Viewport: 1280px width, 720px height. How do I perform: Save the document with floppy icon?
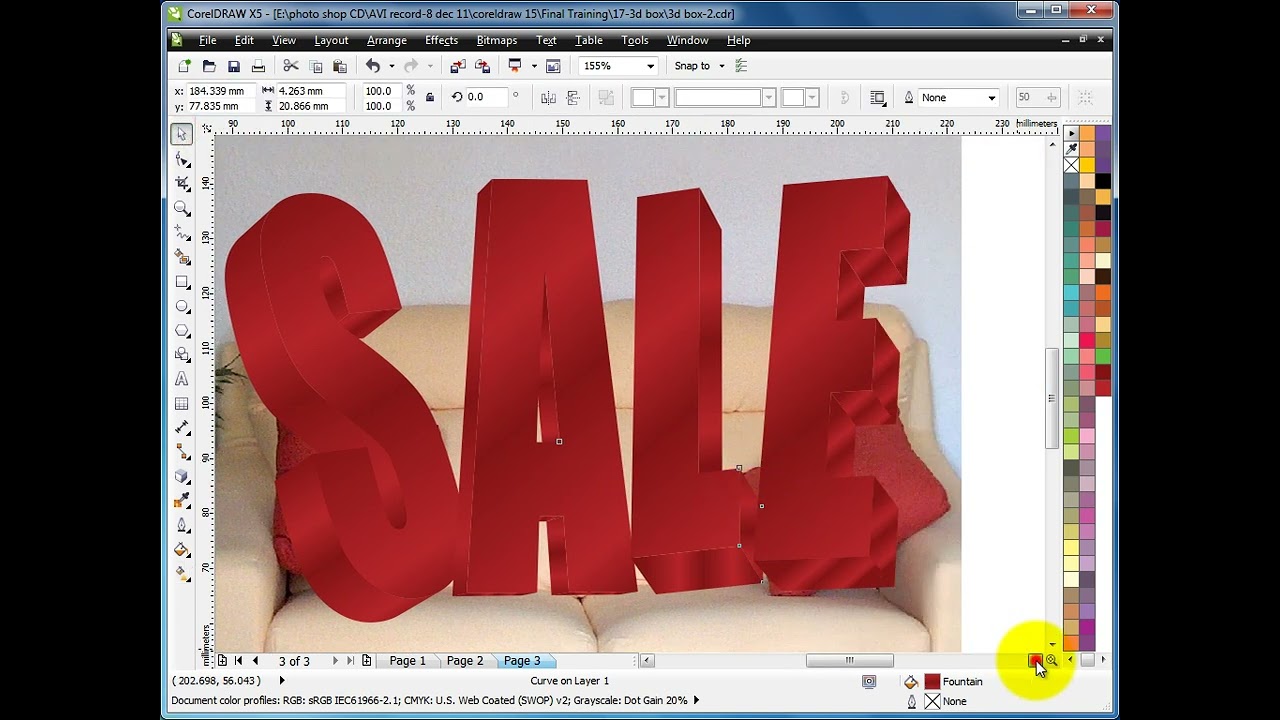click(x=233, y=66)
